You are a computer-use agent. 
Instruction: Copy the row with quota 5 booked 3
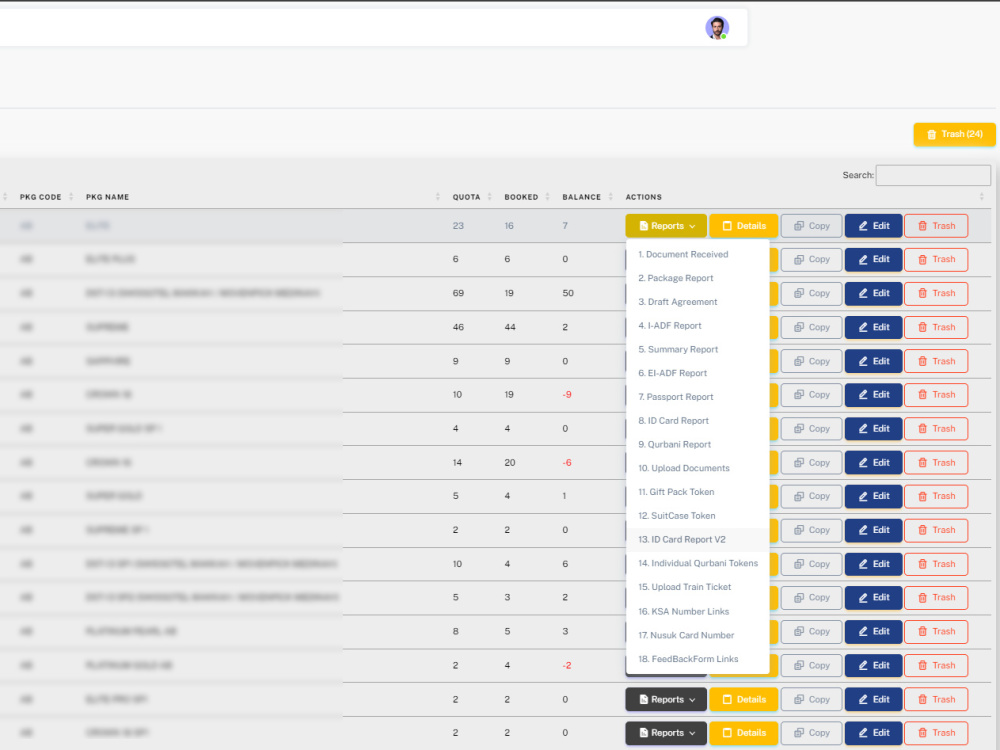(x=811, y=598)
